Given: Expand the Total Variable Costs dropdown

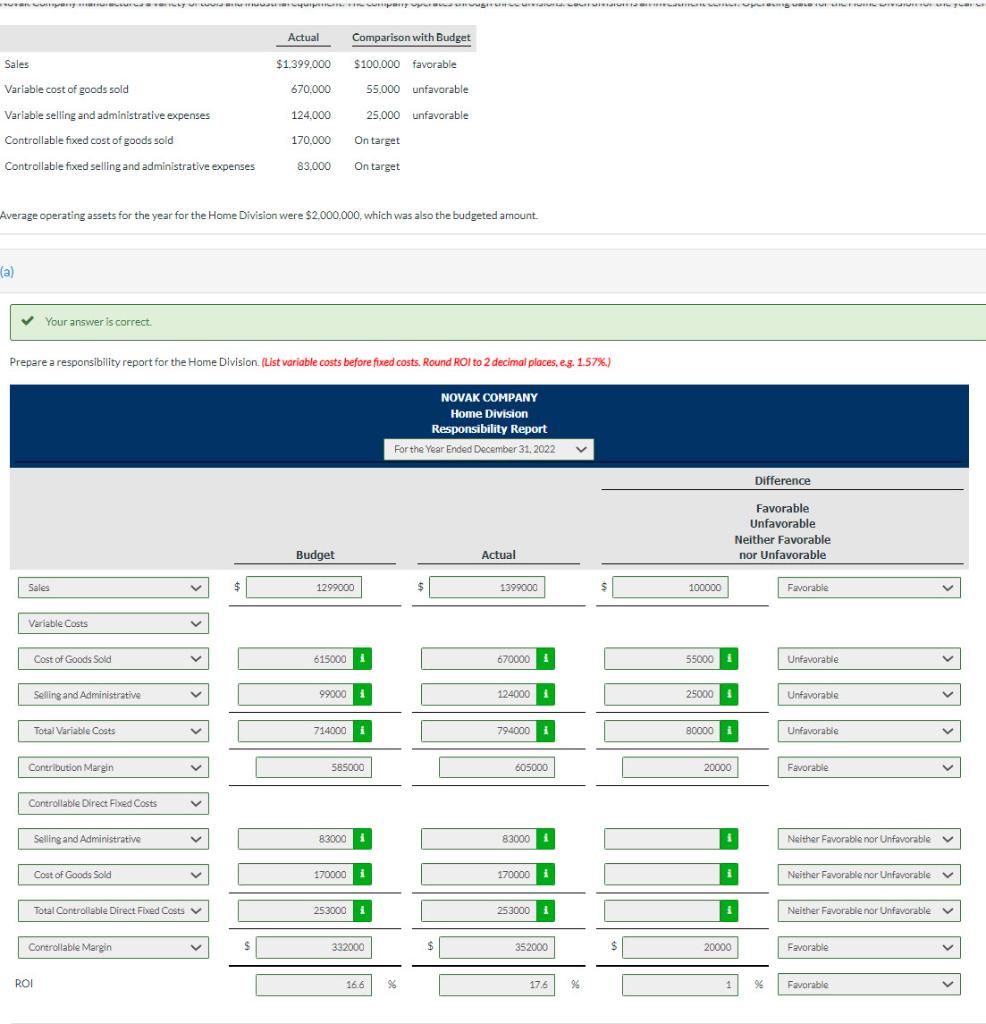Looking at the screenshot, I should (x=114, y=731).
